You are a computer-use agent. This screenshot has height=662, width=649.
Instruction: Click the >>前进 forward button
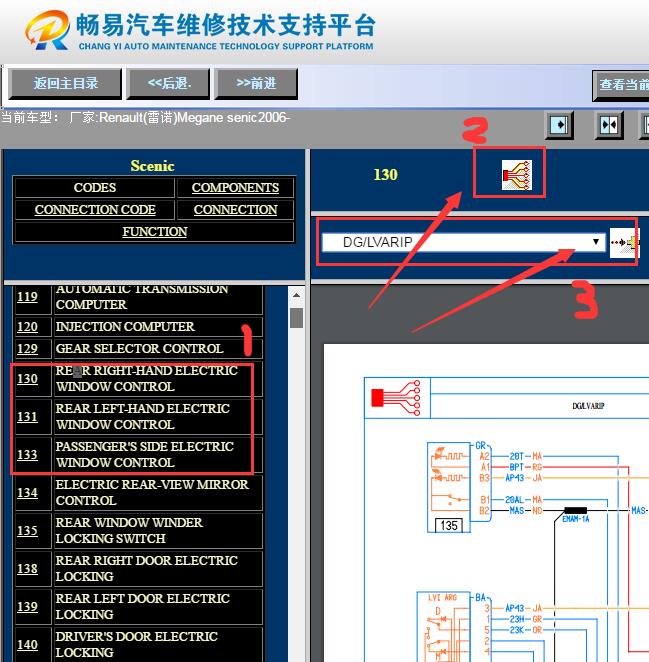(256, 84)
